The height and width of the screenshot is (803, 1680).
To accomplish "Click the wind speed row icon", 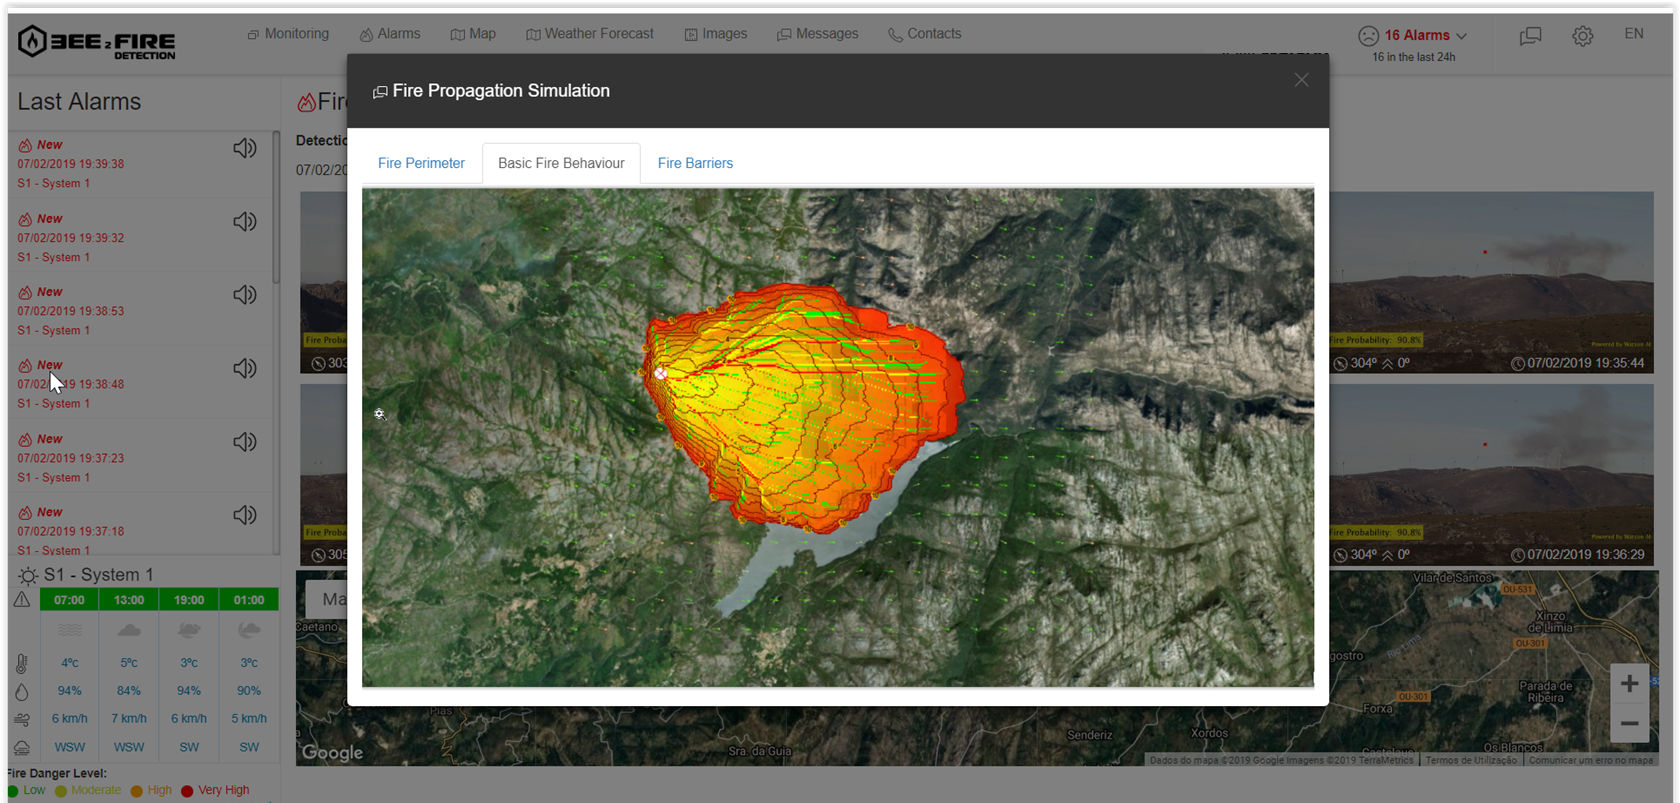I will point(22,719).
